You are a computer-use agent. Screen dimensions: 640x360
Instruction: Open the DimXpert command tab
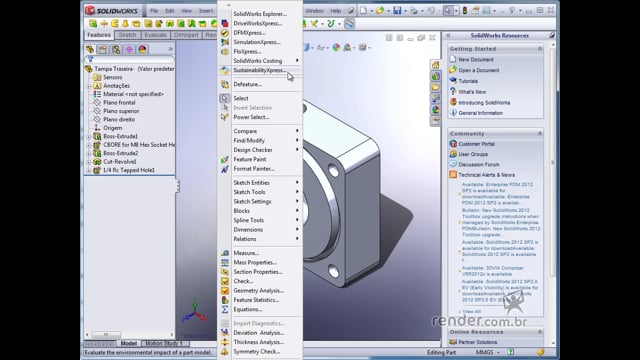point(186,35)
